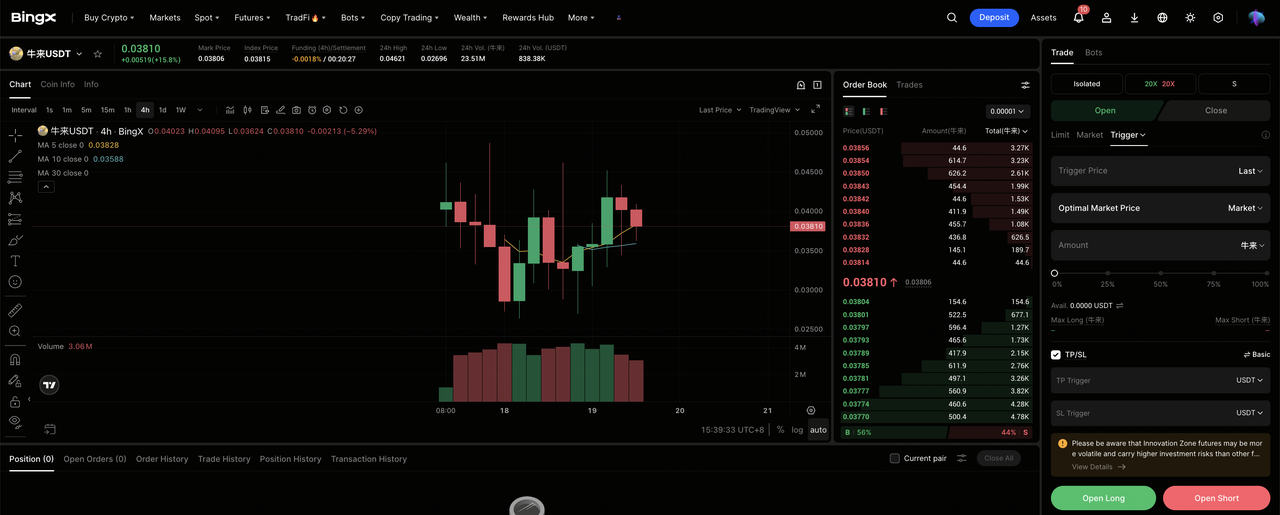Select the 1h chart interval
Viewport: 1280px width, 515px height.
pos(127,110)
